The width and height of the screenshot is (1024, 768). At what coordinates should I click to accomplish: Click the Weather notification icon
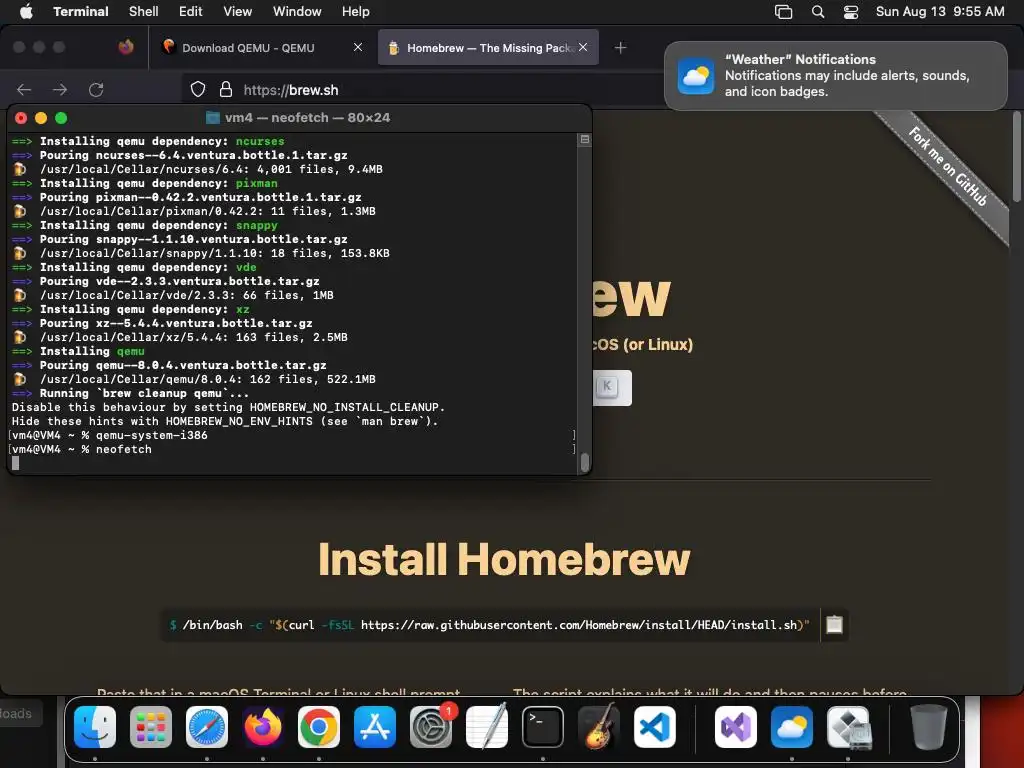coord(696,76)
